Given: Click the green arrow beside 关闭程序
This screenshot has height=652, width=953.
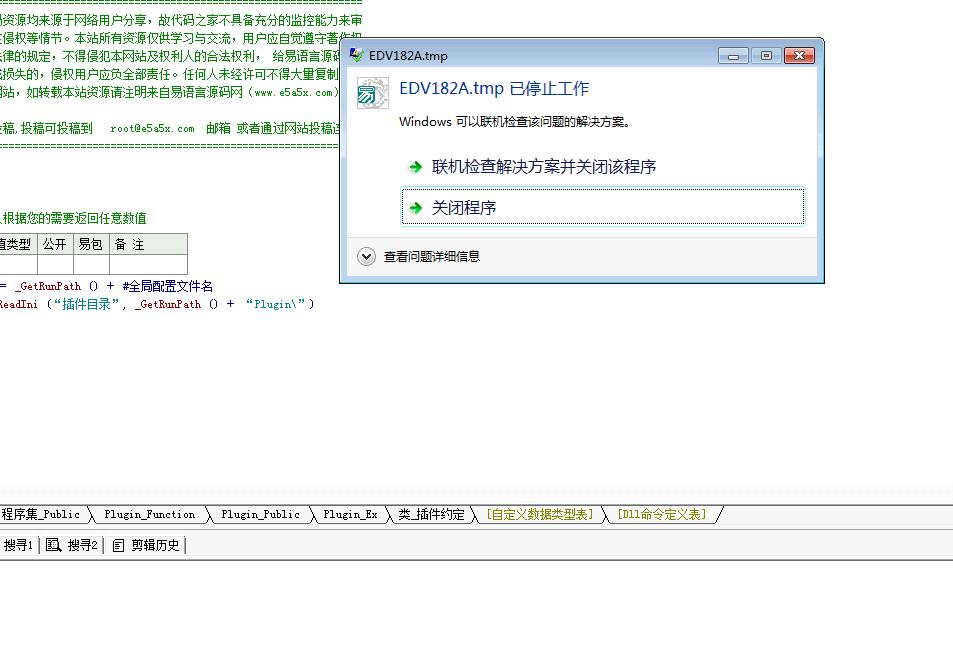Looking at the screenshot, I should [x=416, y=208].
